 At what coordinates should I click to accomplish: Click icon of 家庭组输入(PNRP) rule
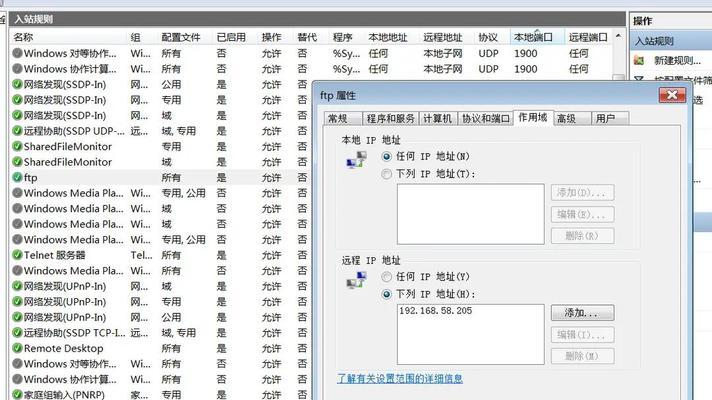[17, 395]
